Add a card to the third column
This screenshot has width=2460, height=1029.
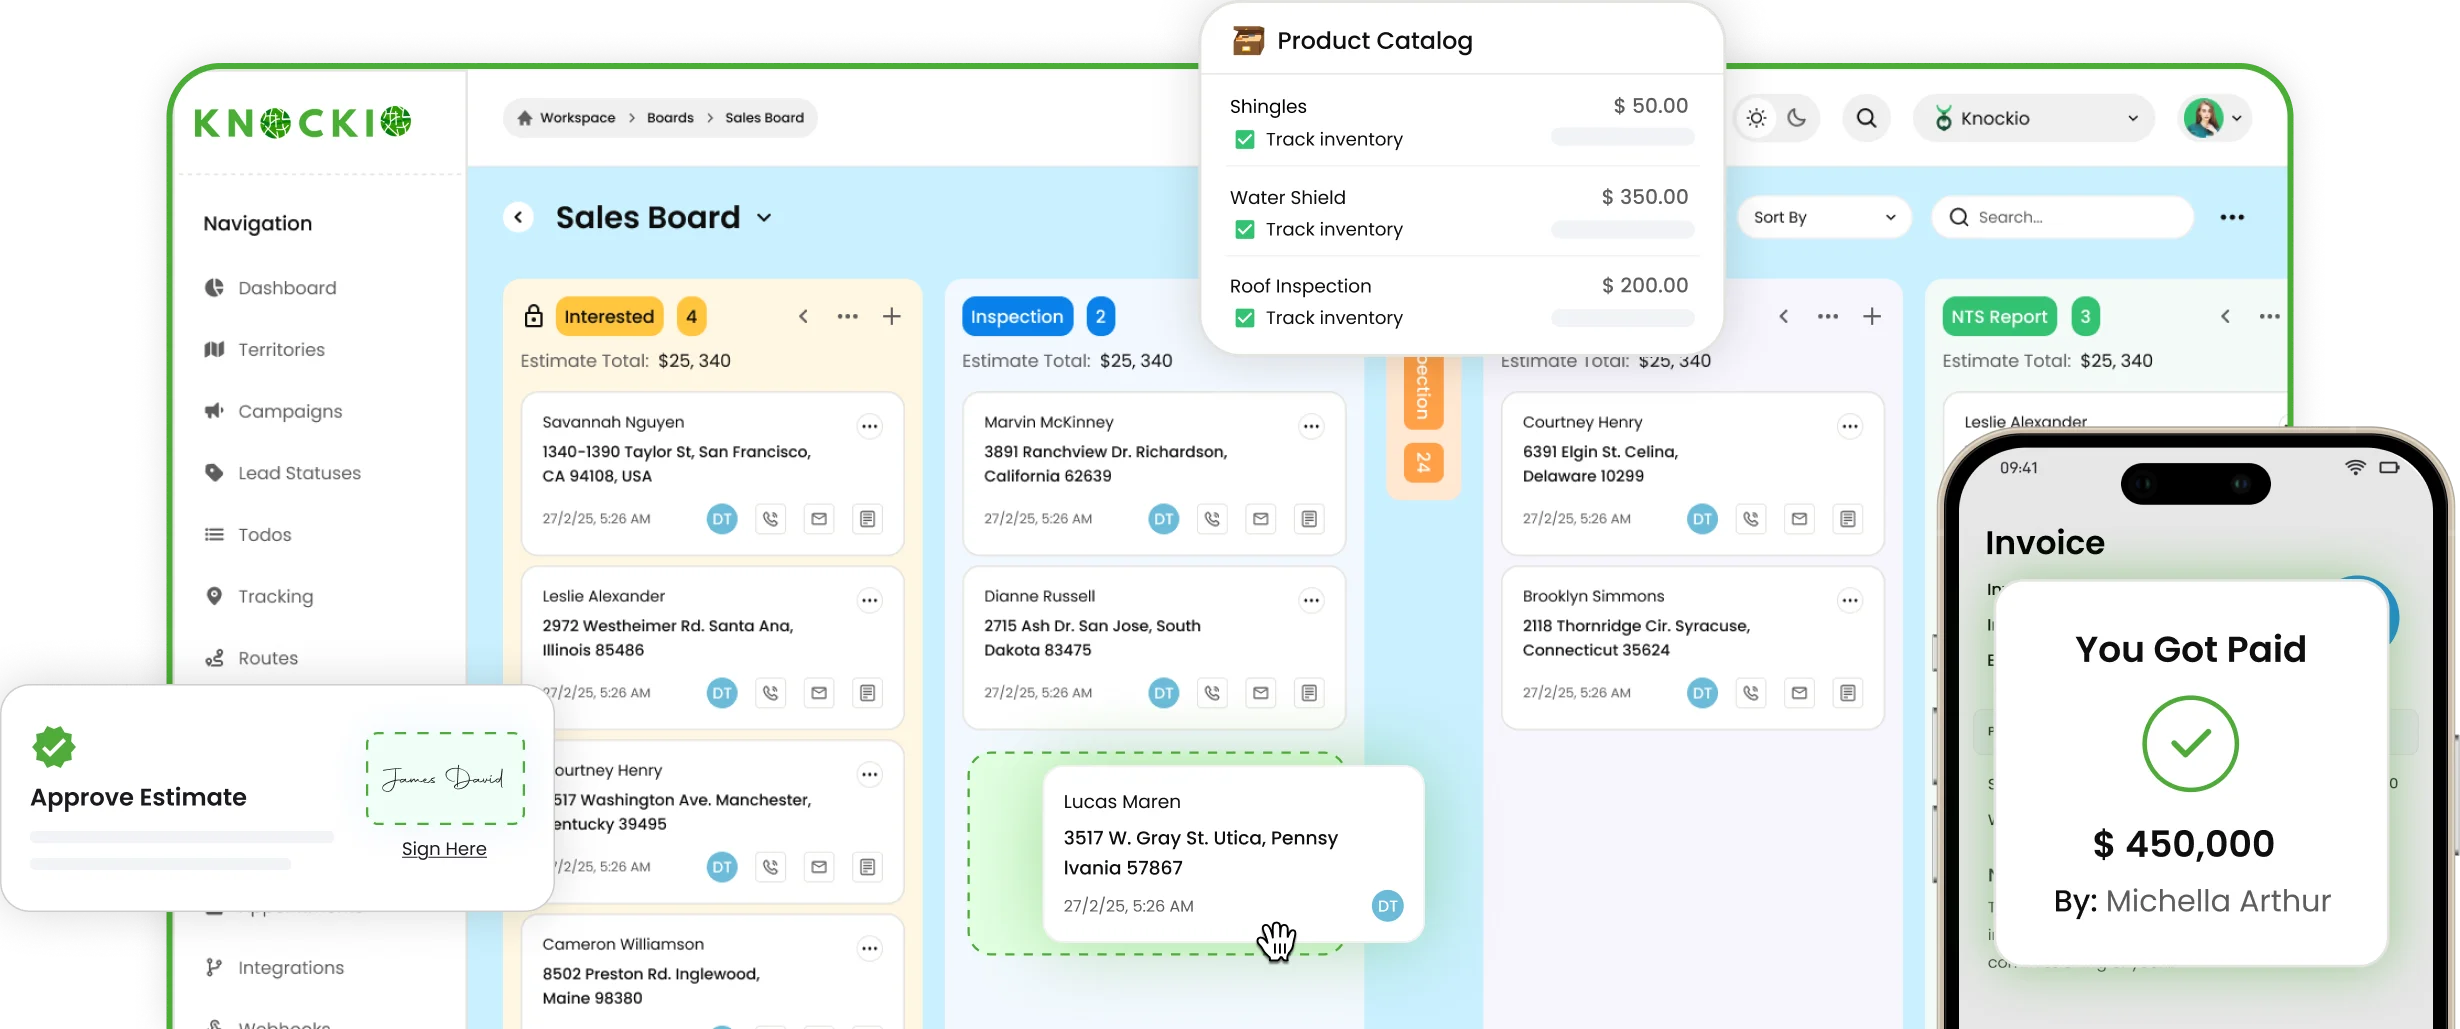(x=1872, y=316)
